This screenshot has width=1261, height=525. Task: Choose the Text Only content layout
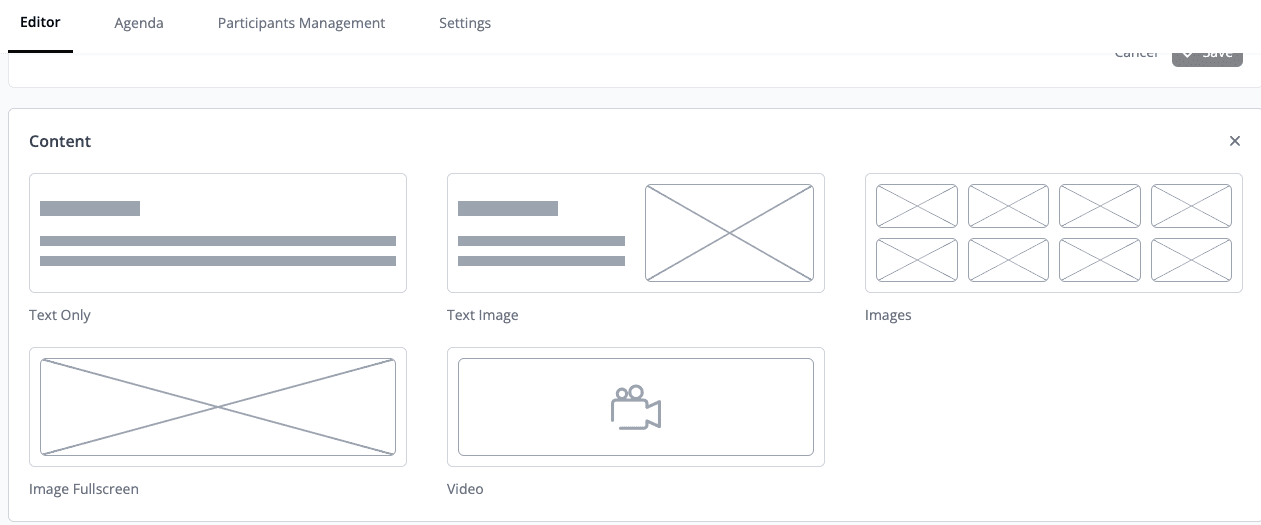click(x=218, y=233)
